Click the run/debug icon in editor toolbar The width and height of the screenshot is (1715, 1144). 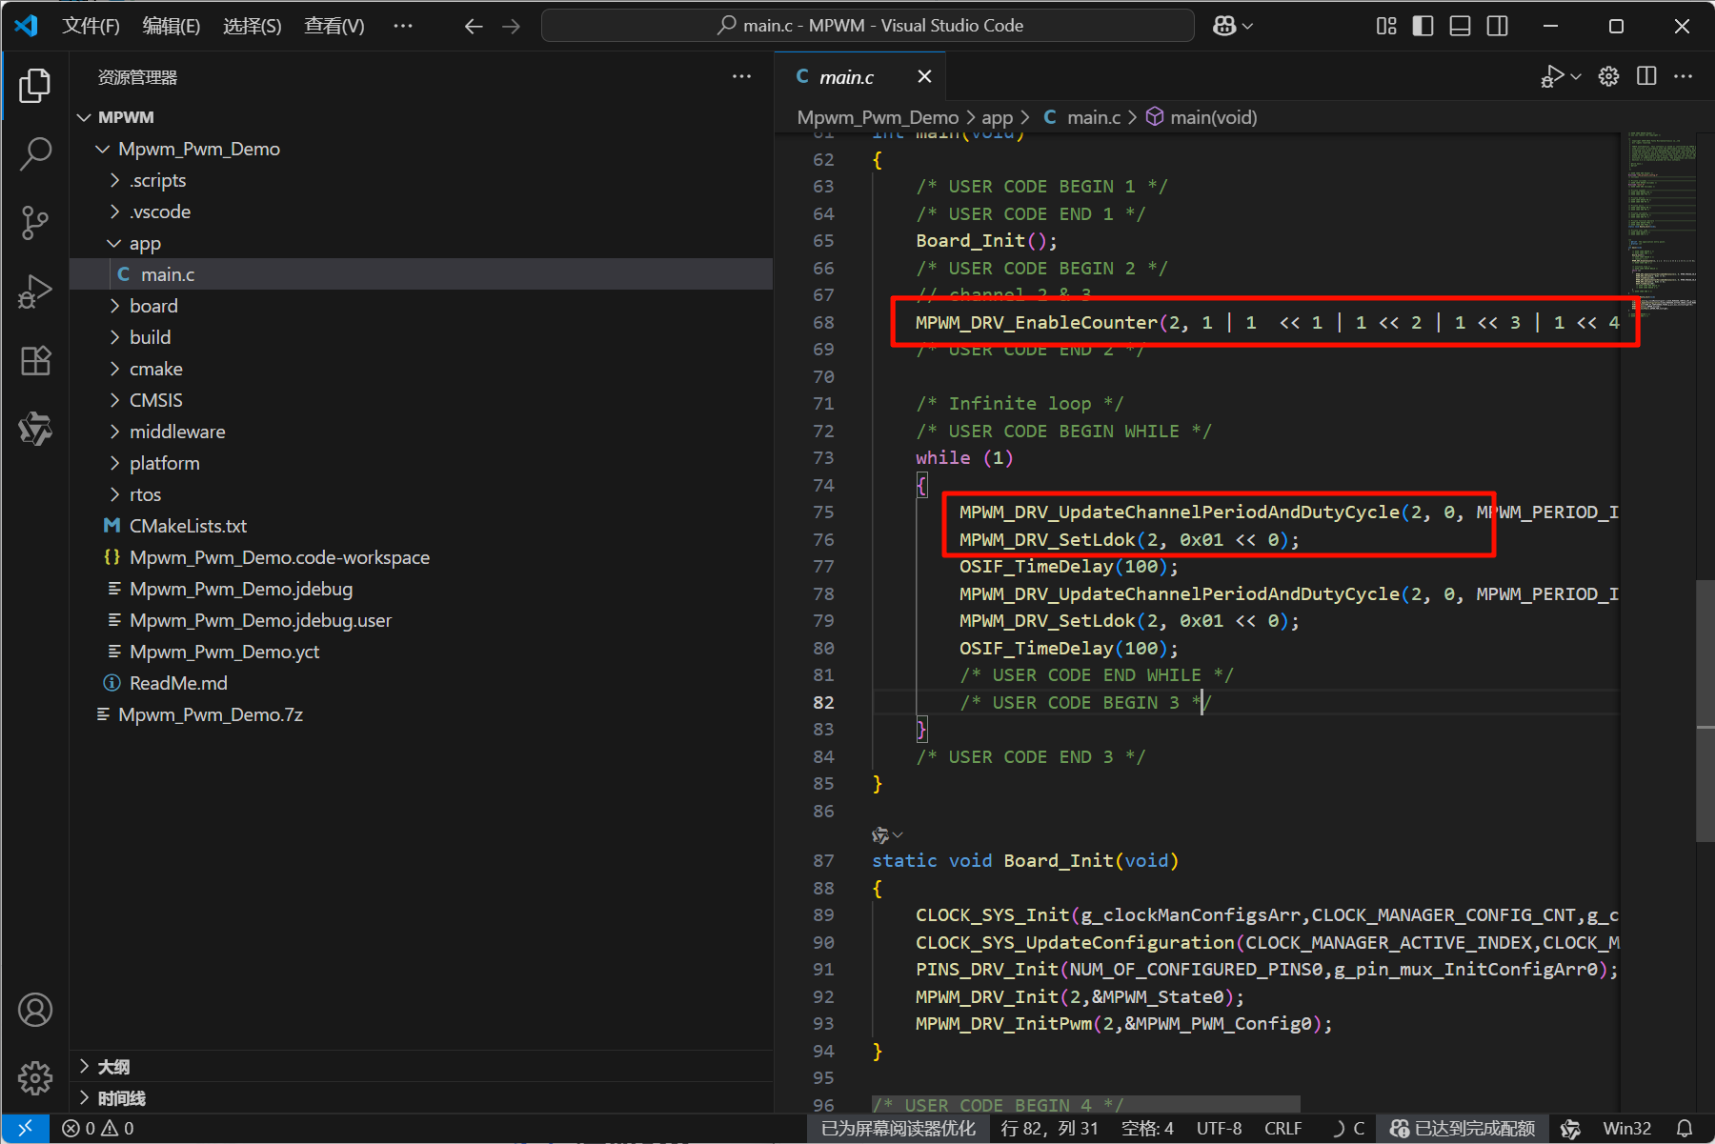click(1551, 76)
